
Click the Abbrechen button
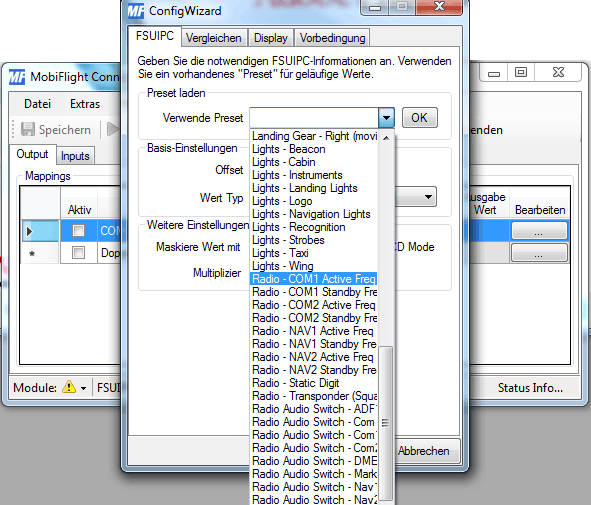pos(423,451)
